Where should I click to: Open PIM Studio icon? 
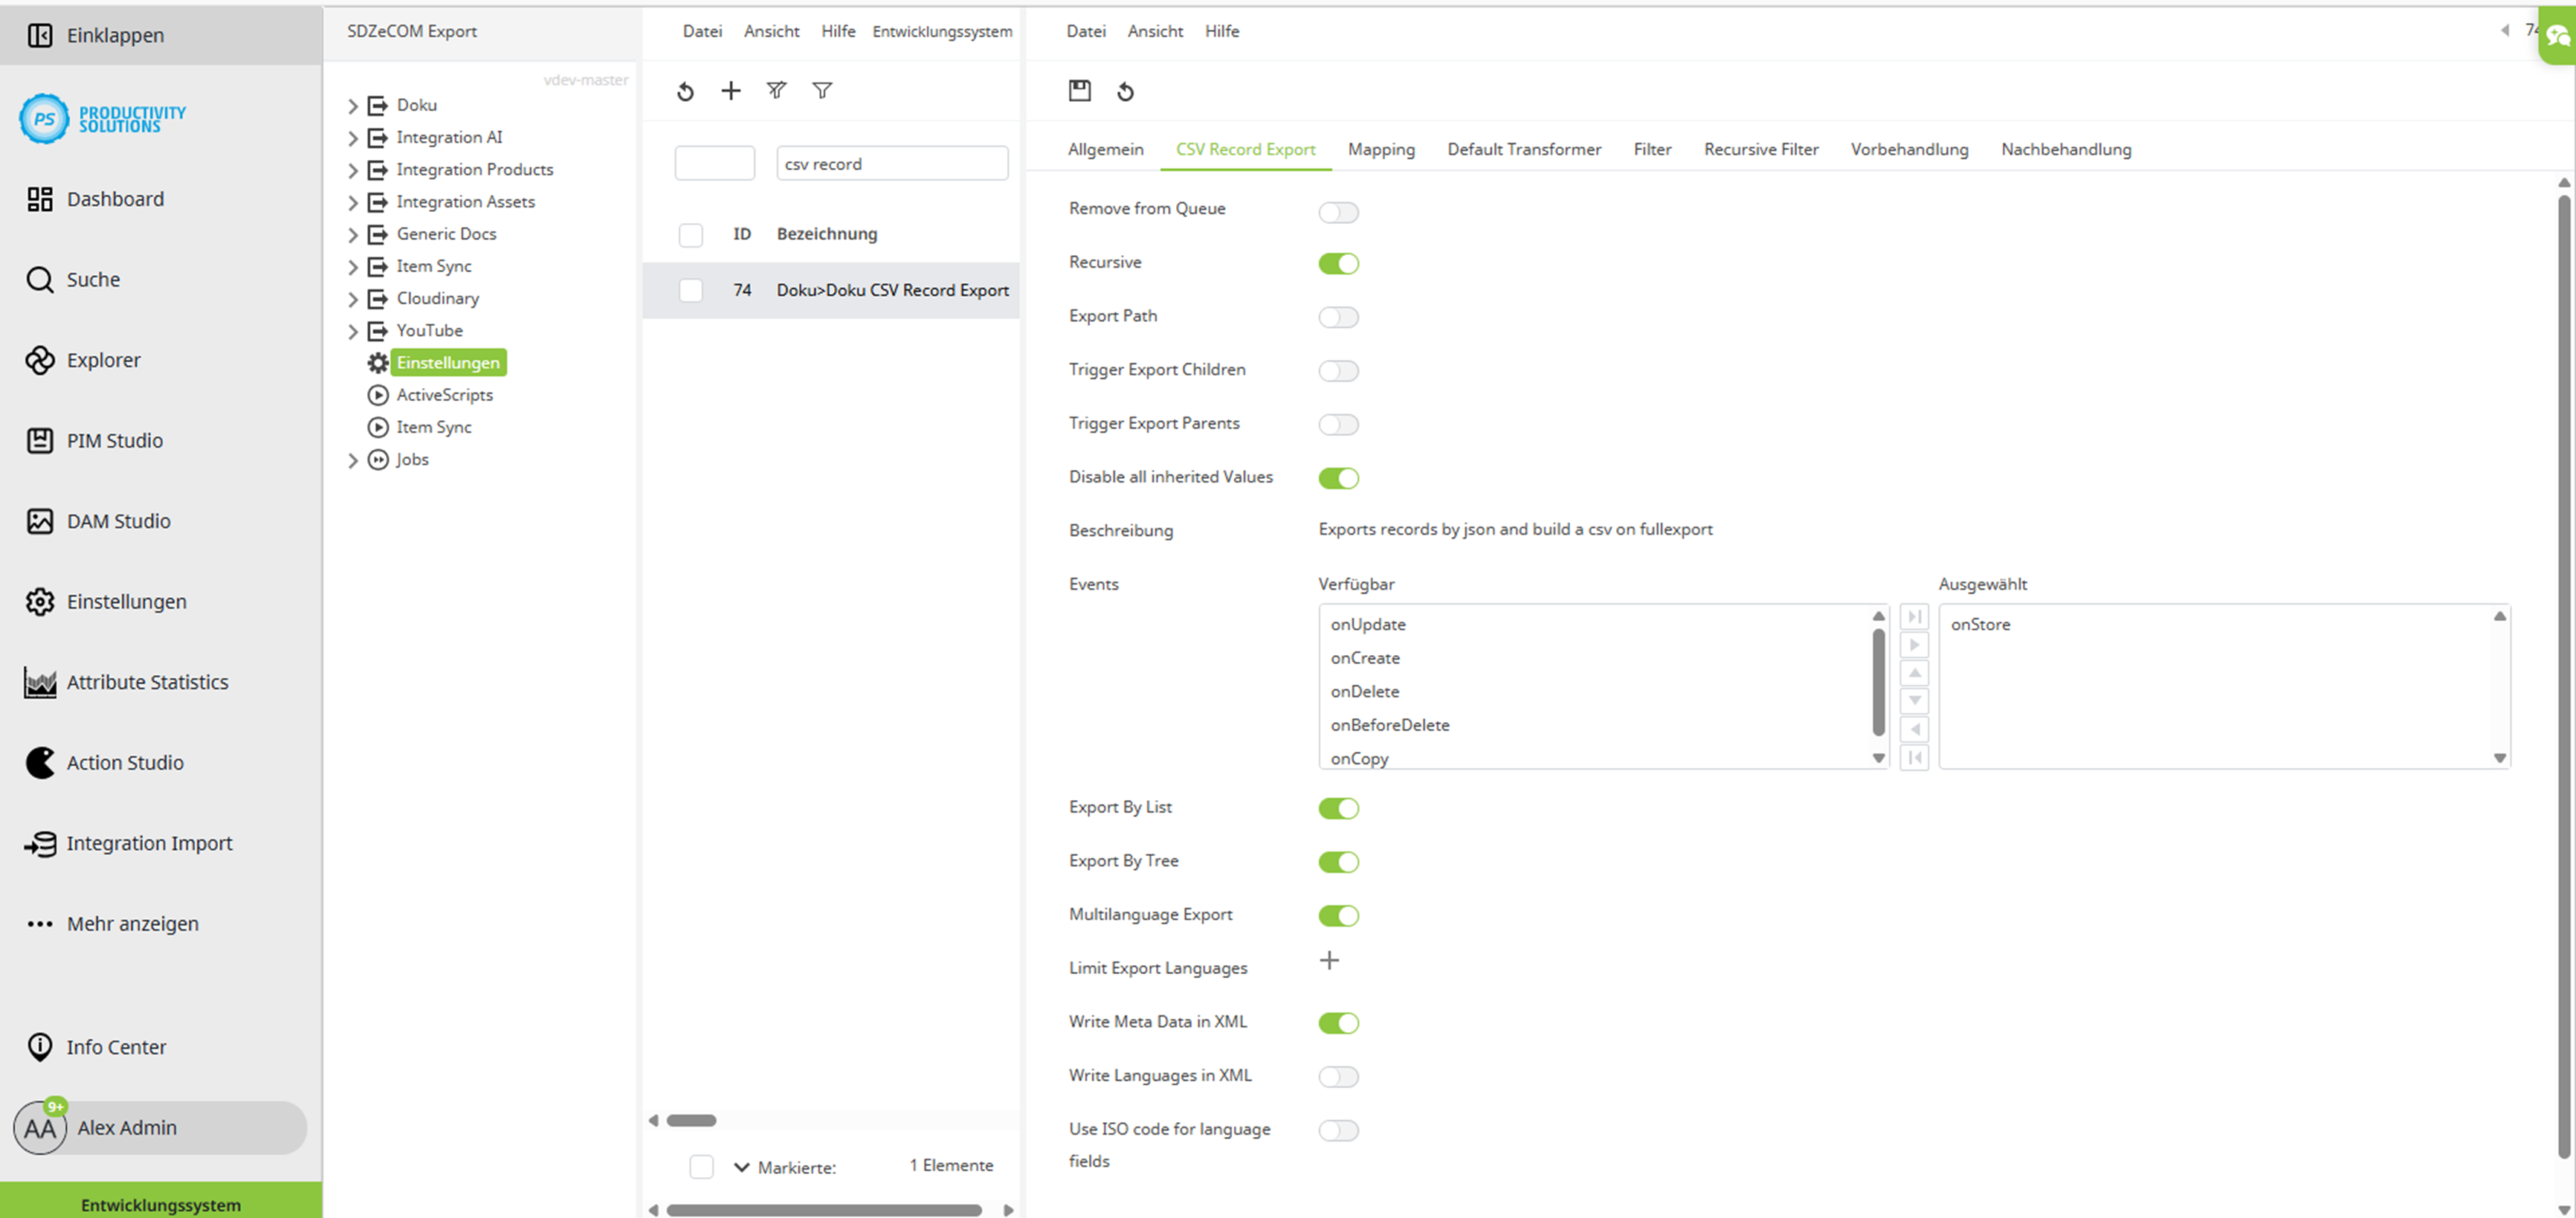(40, 440)
